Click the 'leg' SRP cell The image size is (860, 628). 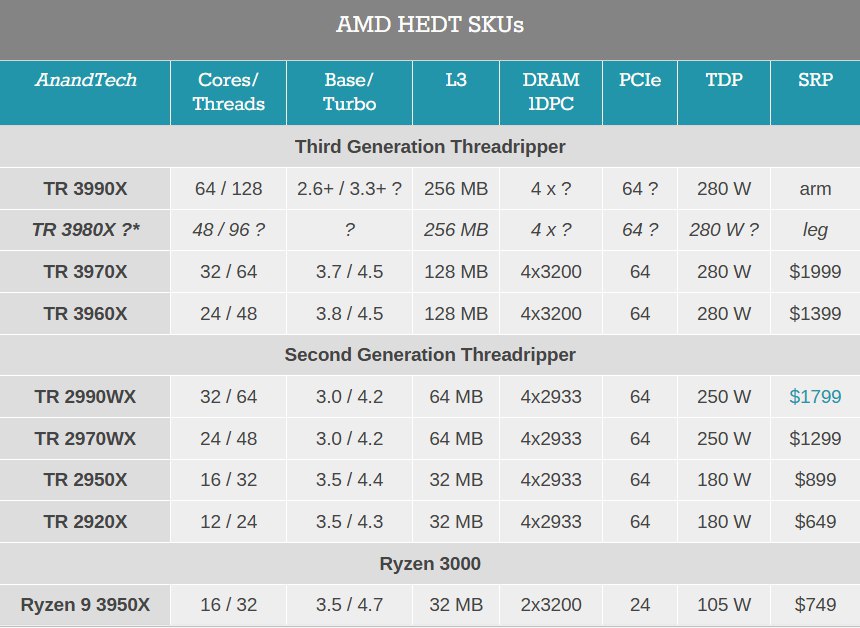(815, 230)
